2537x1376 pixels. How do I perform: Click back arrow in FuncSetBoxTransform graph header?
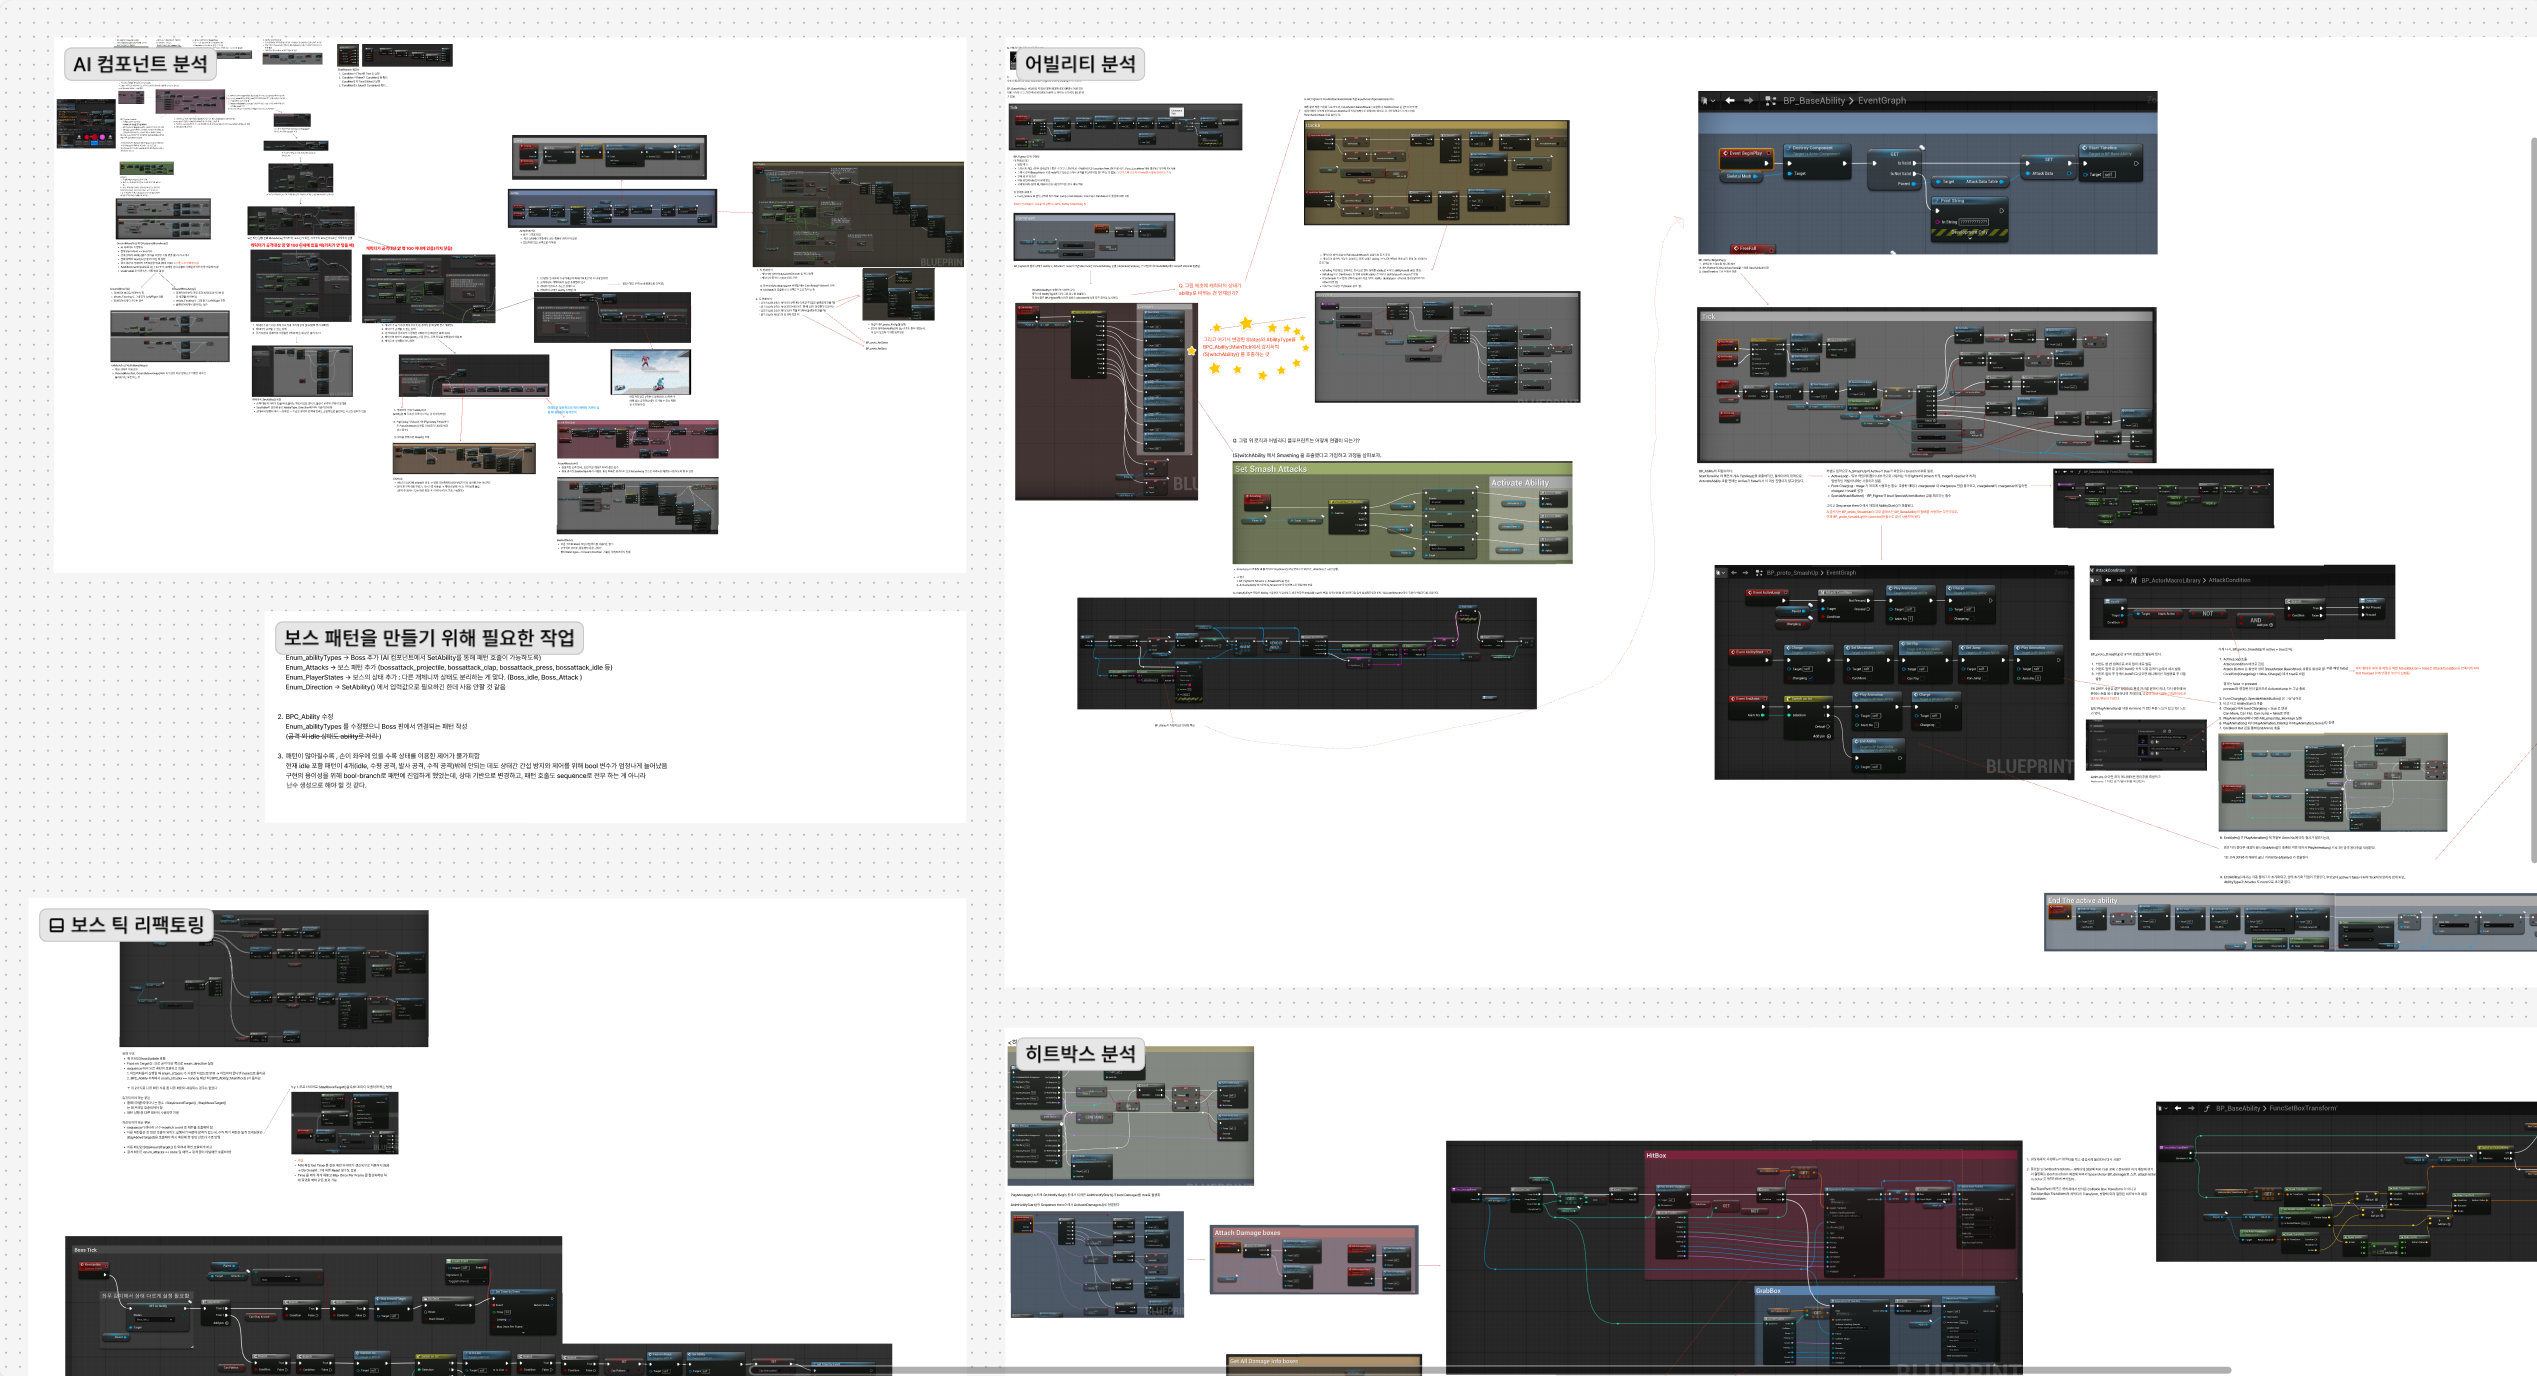2178,1108
